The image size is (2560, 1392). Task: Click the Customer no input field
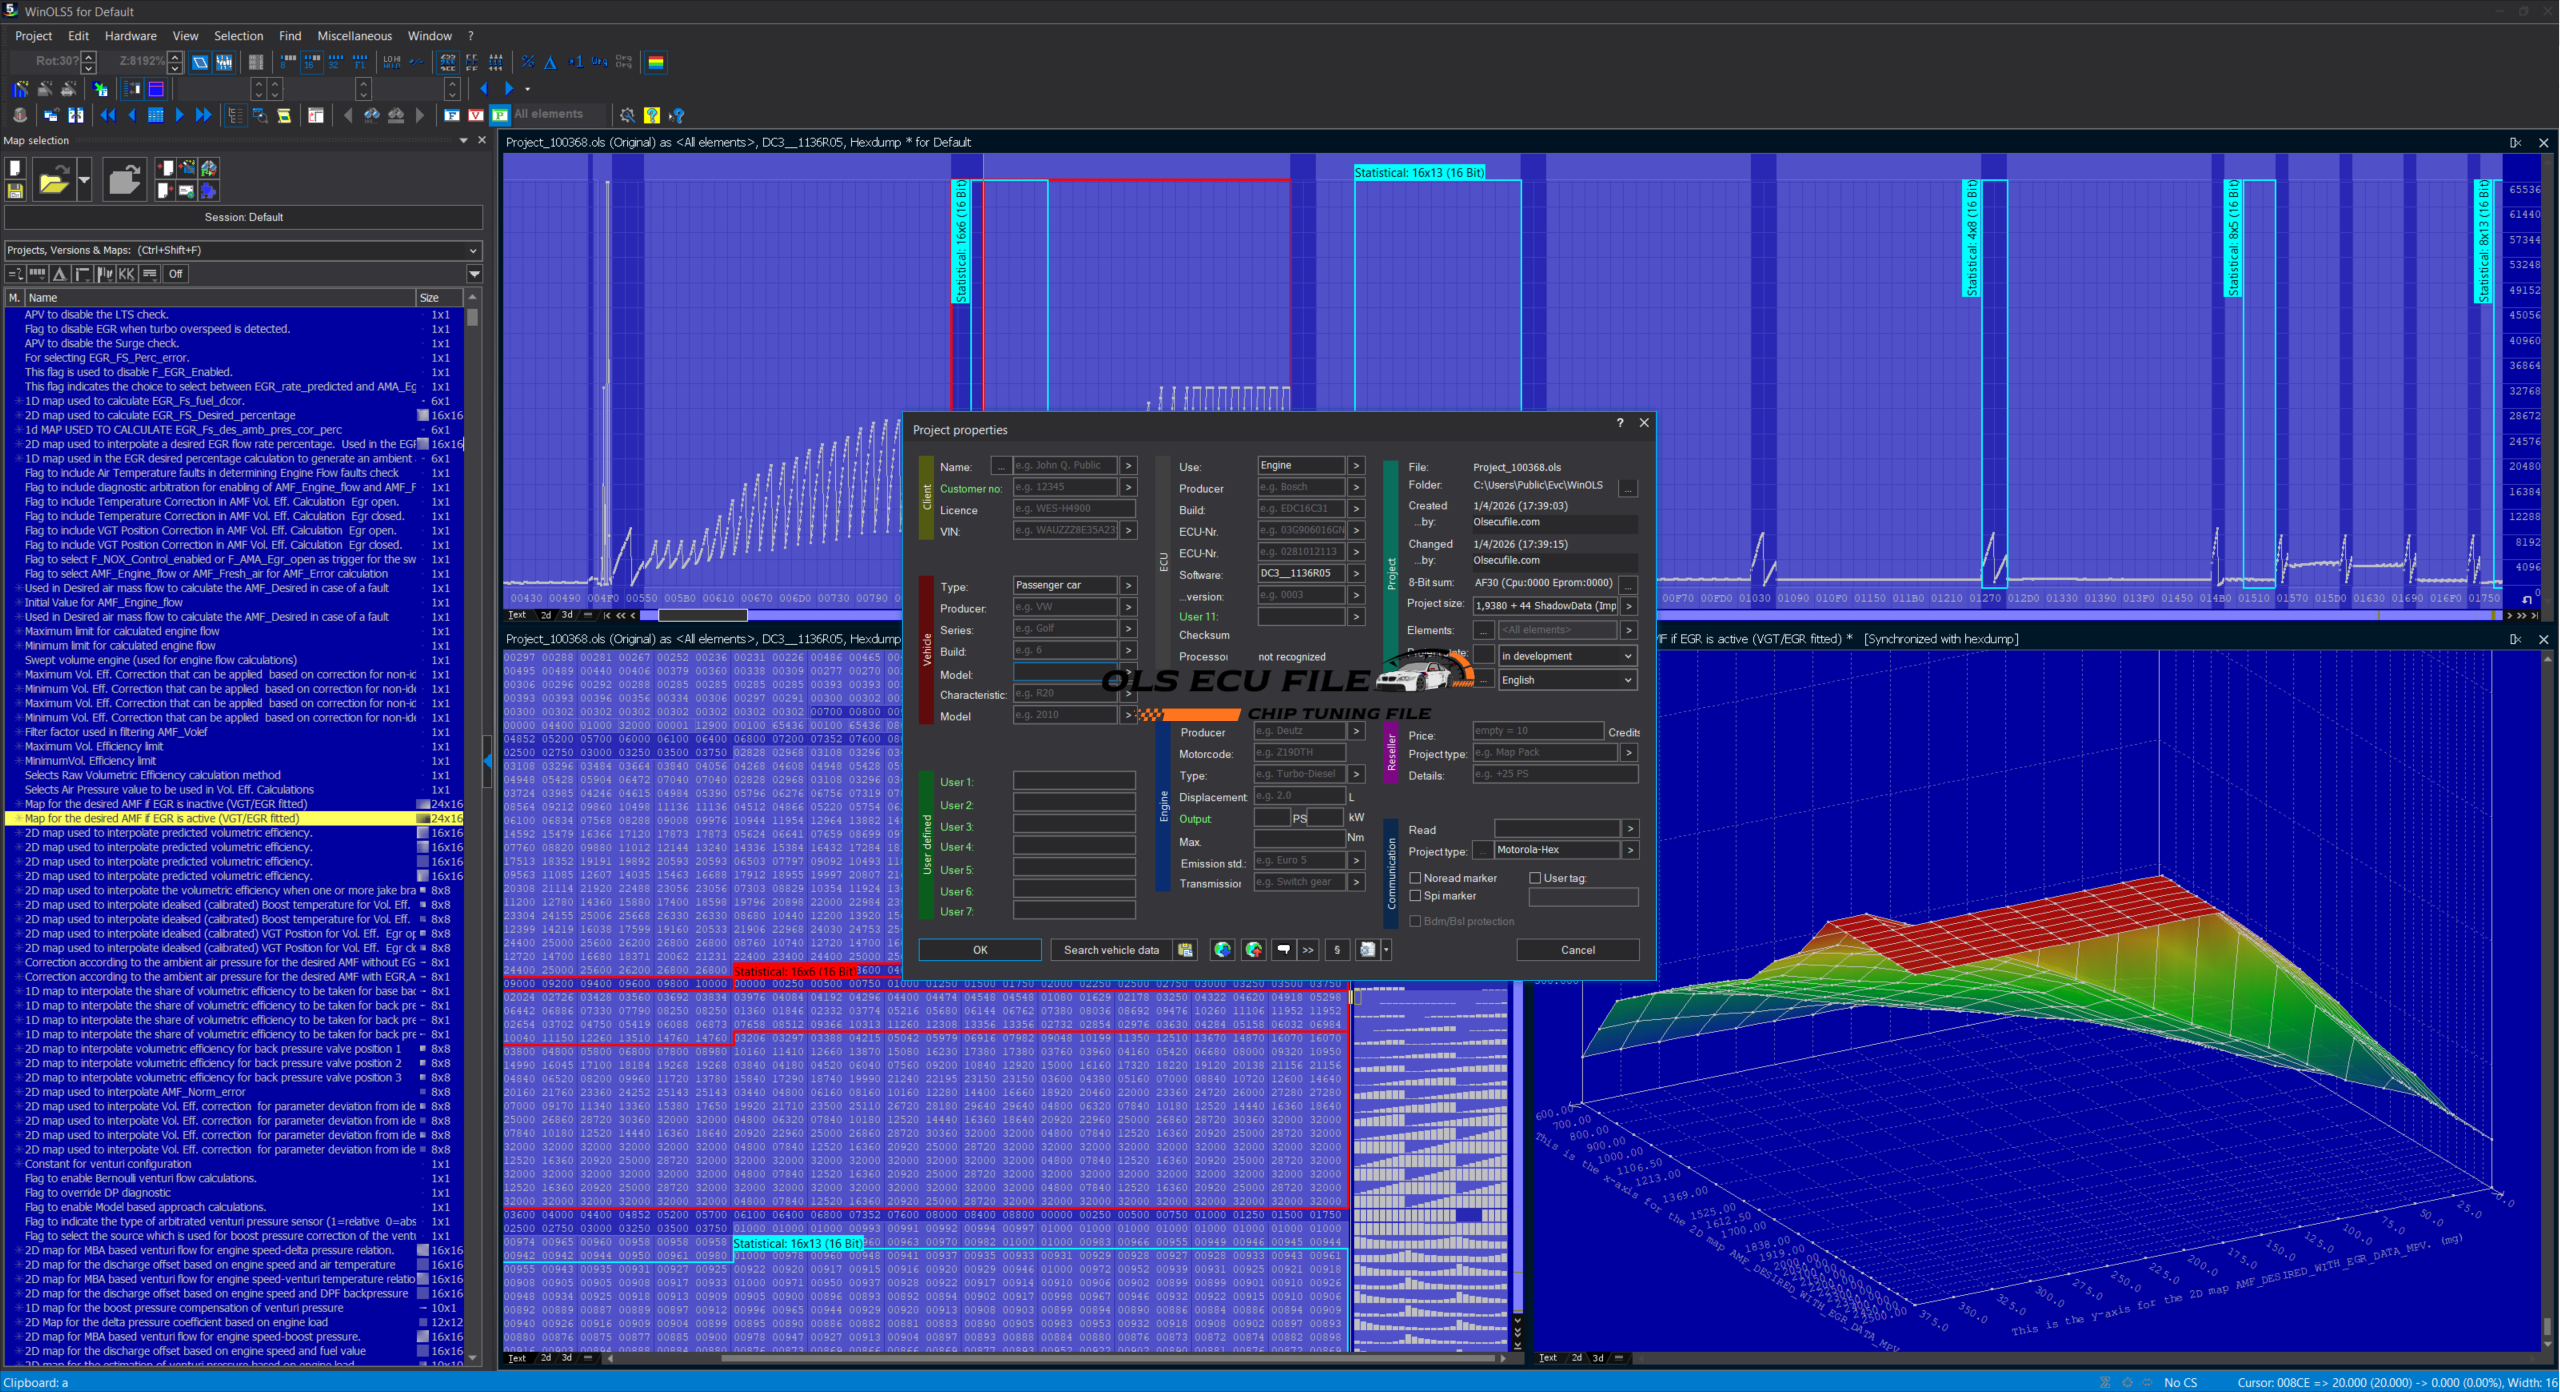click(x=1064, y=488)
